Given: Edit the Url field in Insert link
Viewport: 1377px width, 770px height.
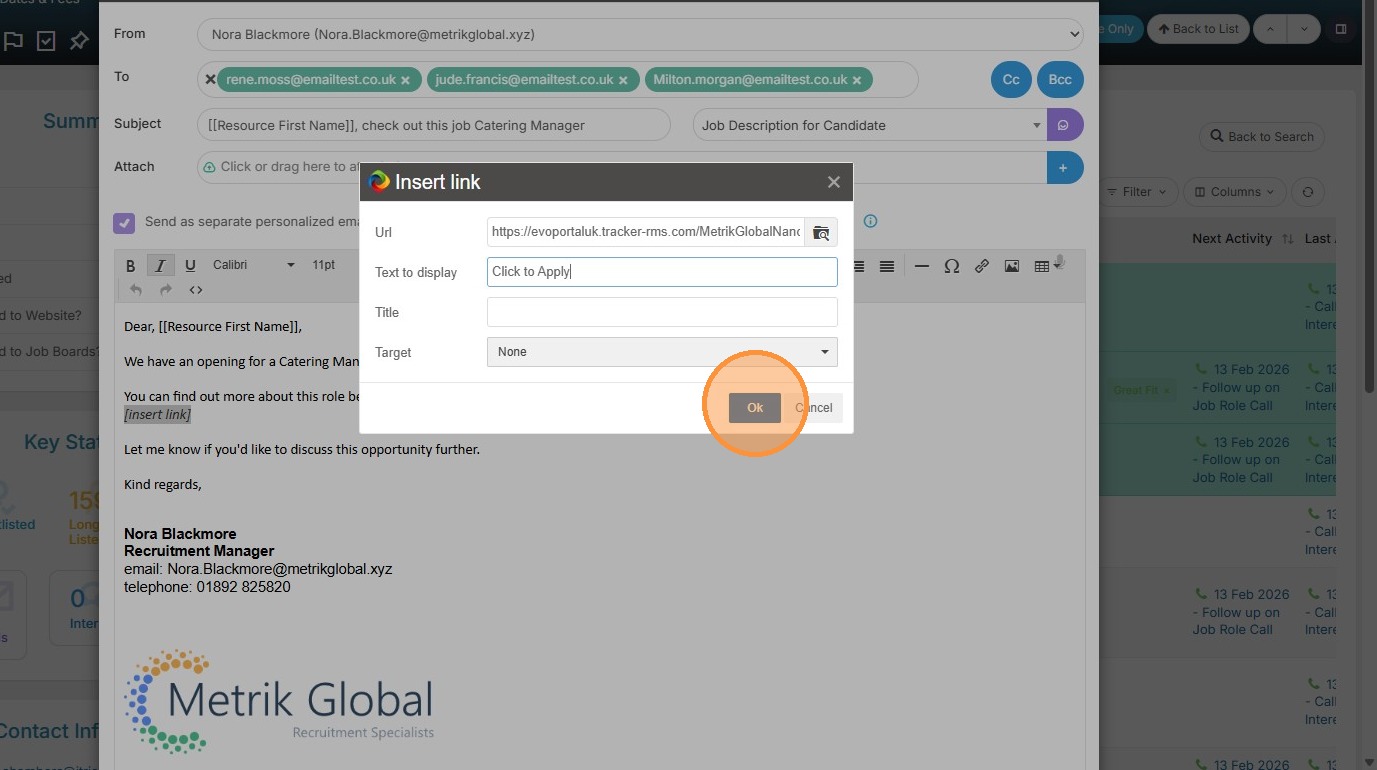Looking at the screenshot, I should point(646,232).
